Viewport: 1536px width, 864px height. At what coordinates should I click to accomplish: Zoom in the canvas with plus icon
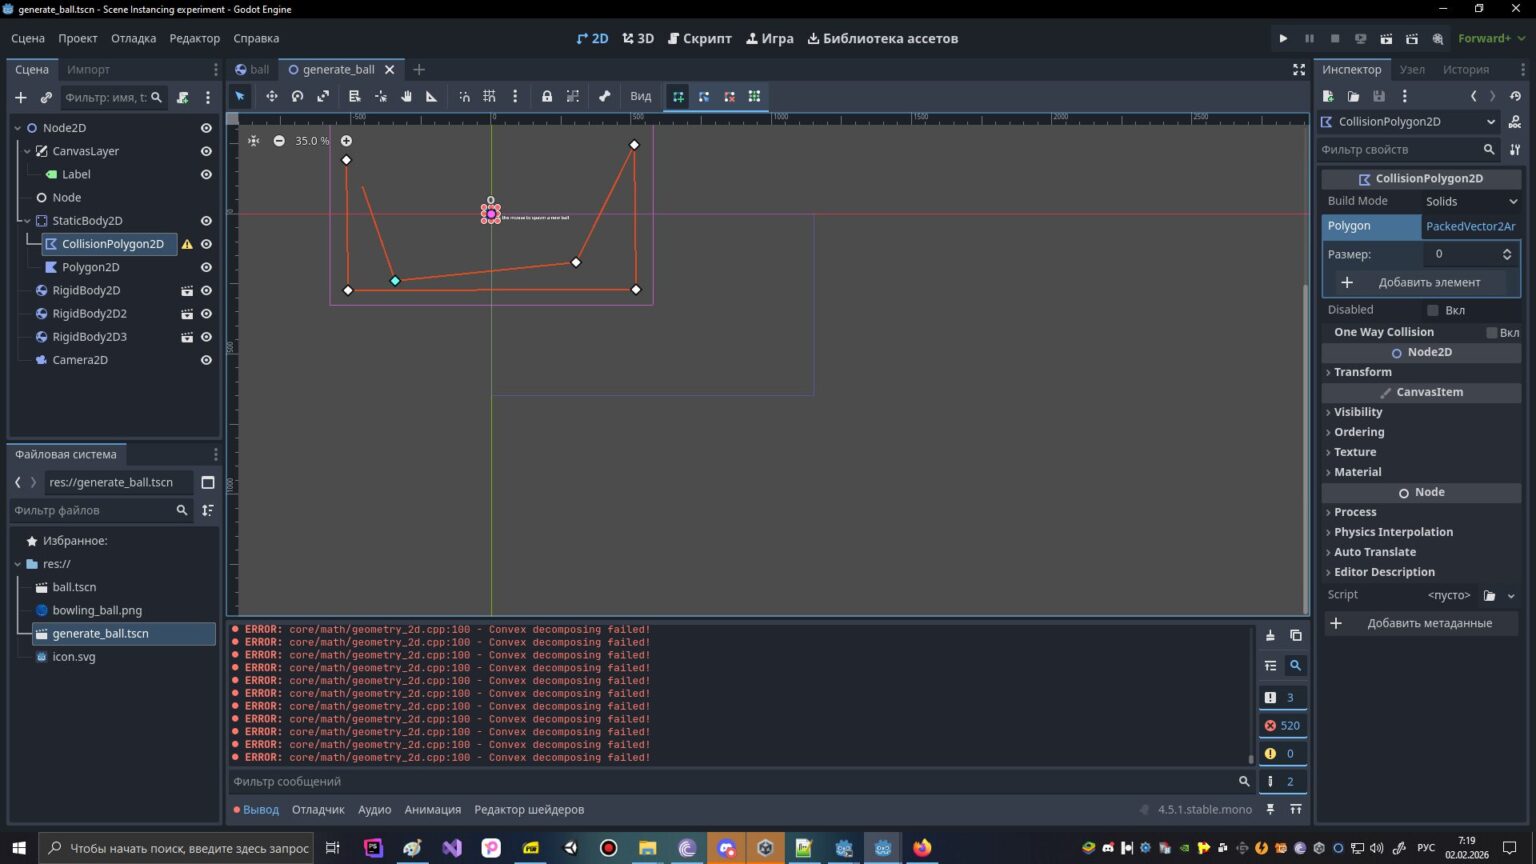(x=346, y=141)
